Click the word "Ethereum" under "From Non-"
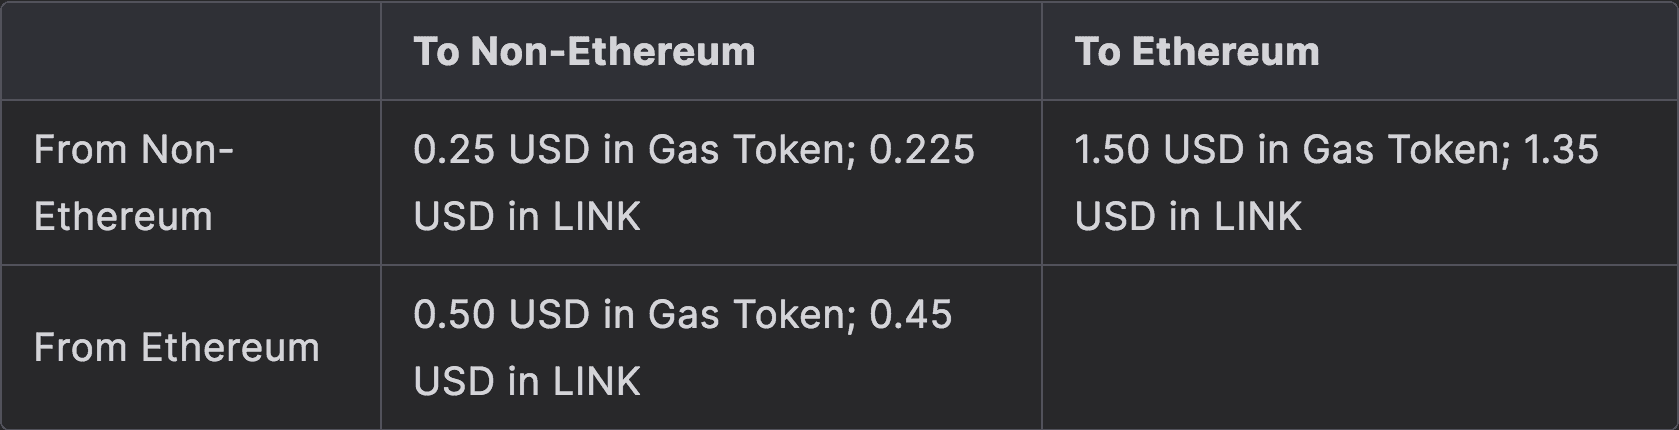The height and width of the screenshot is (430, 1679). [x=123, y=217]
